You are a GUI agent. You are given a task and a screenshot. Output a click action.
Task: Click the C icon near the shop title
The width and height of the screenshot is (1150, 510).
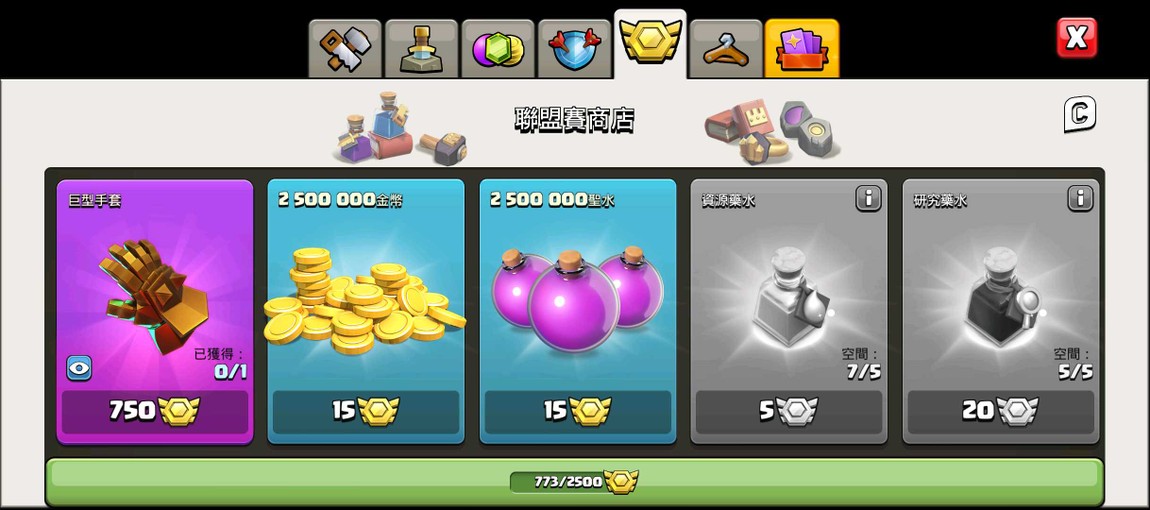1080,114
